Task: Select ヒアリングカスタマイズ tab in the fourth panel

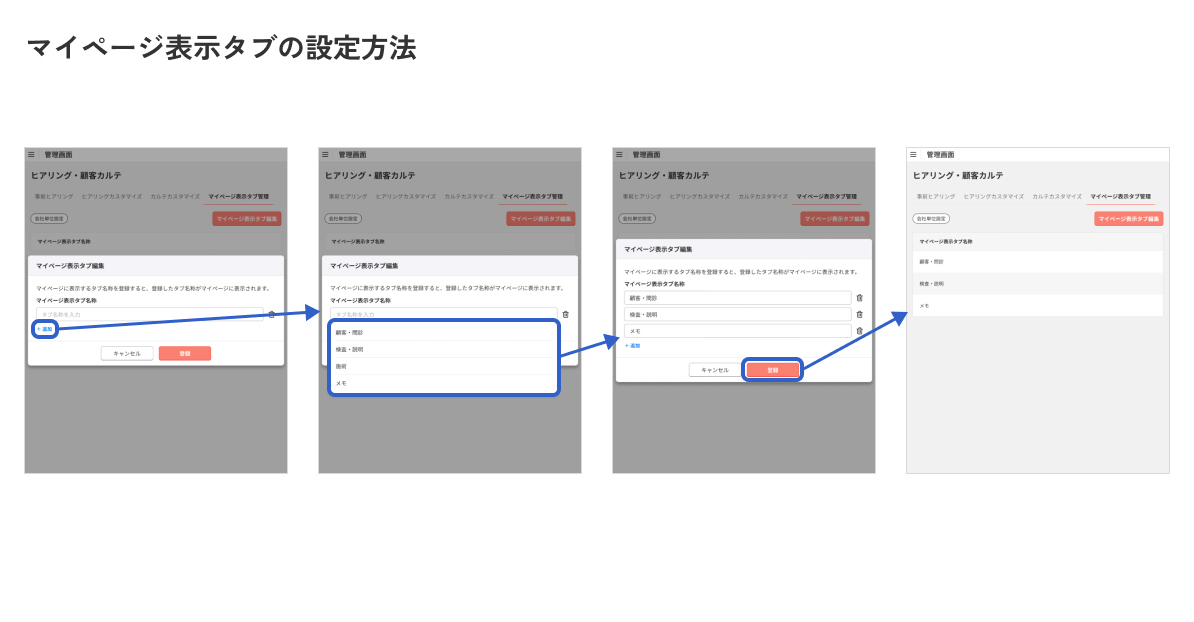Action: pos(994,196)
